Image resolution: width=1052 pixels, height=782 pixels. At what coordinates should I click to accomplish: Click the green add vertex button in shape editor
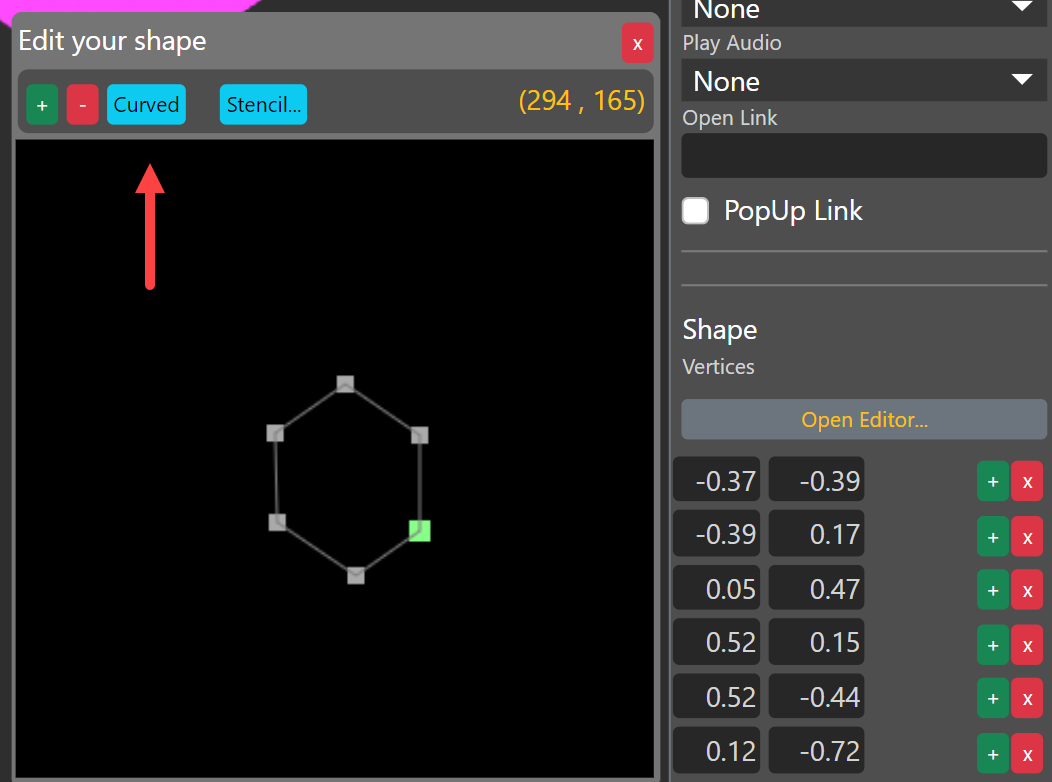[x=42, y=105]
